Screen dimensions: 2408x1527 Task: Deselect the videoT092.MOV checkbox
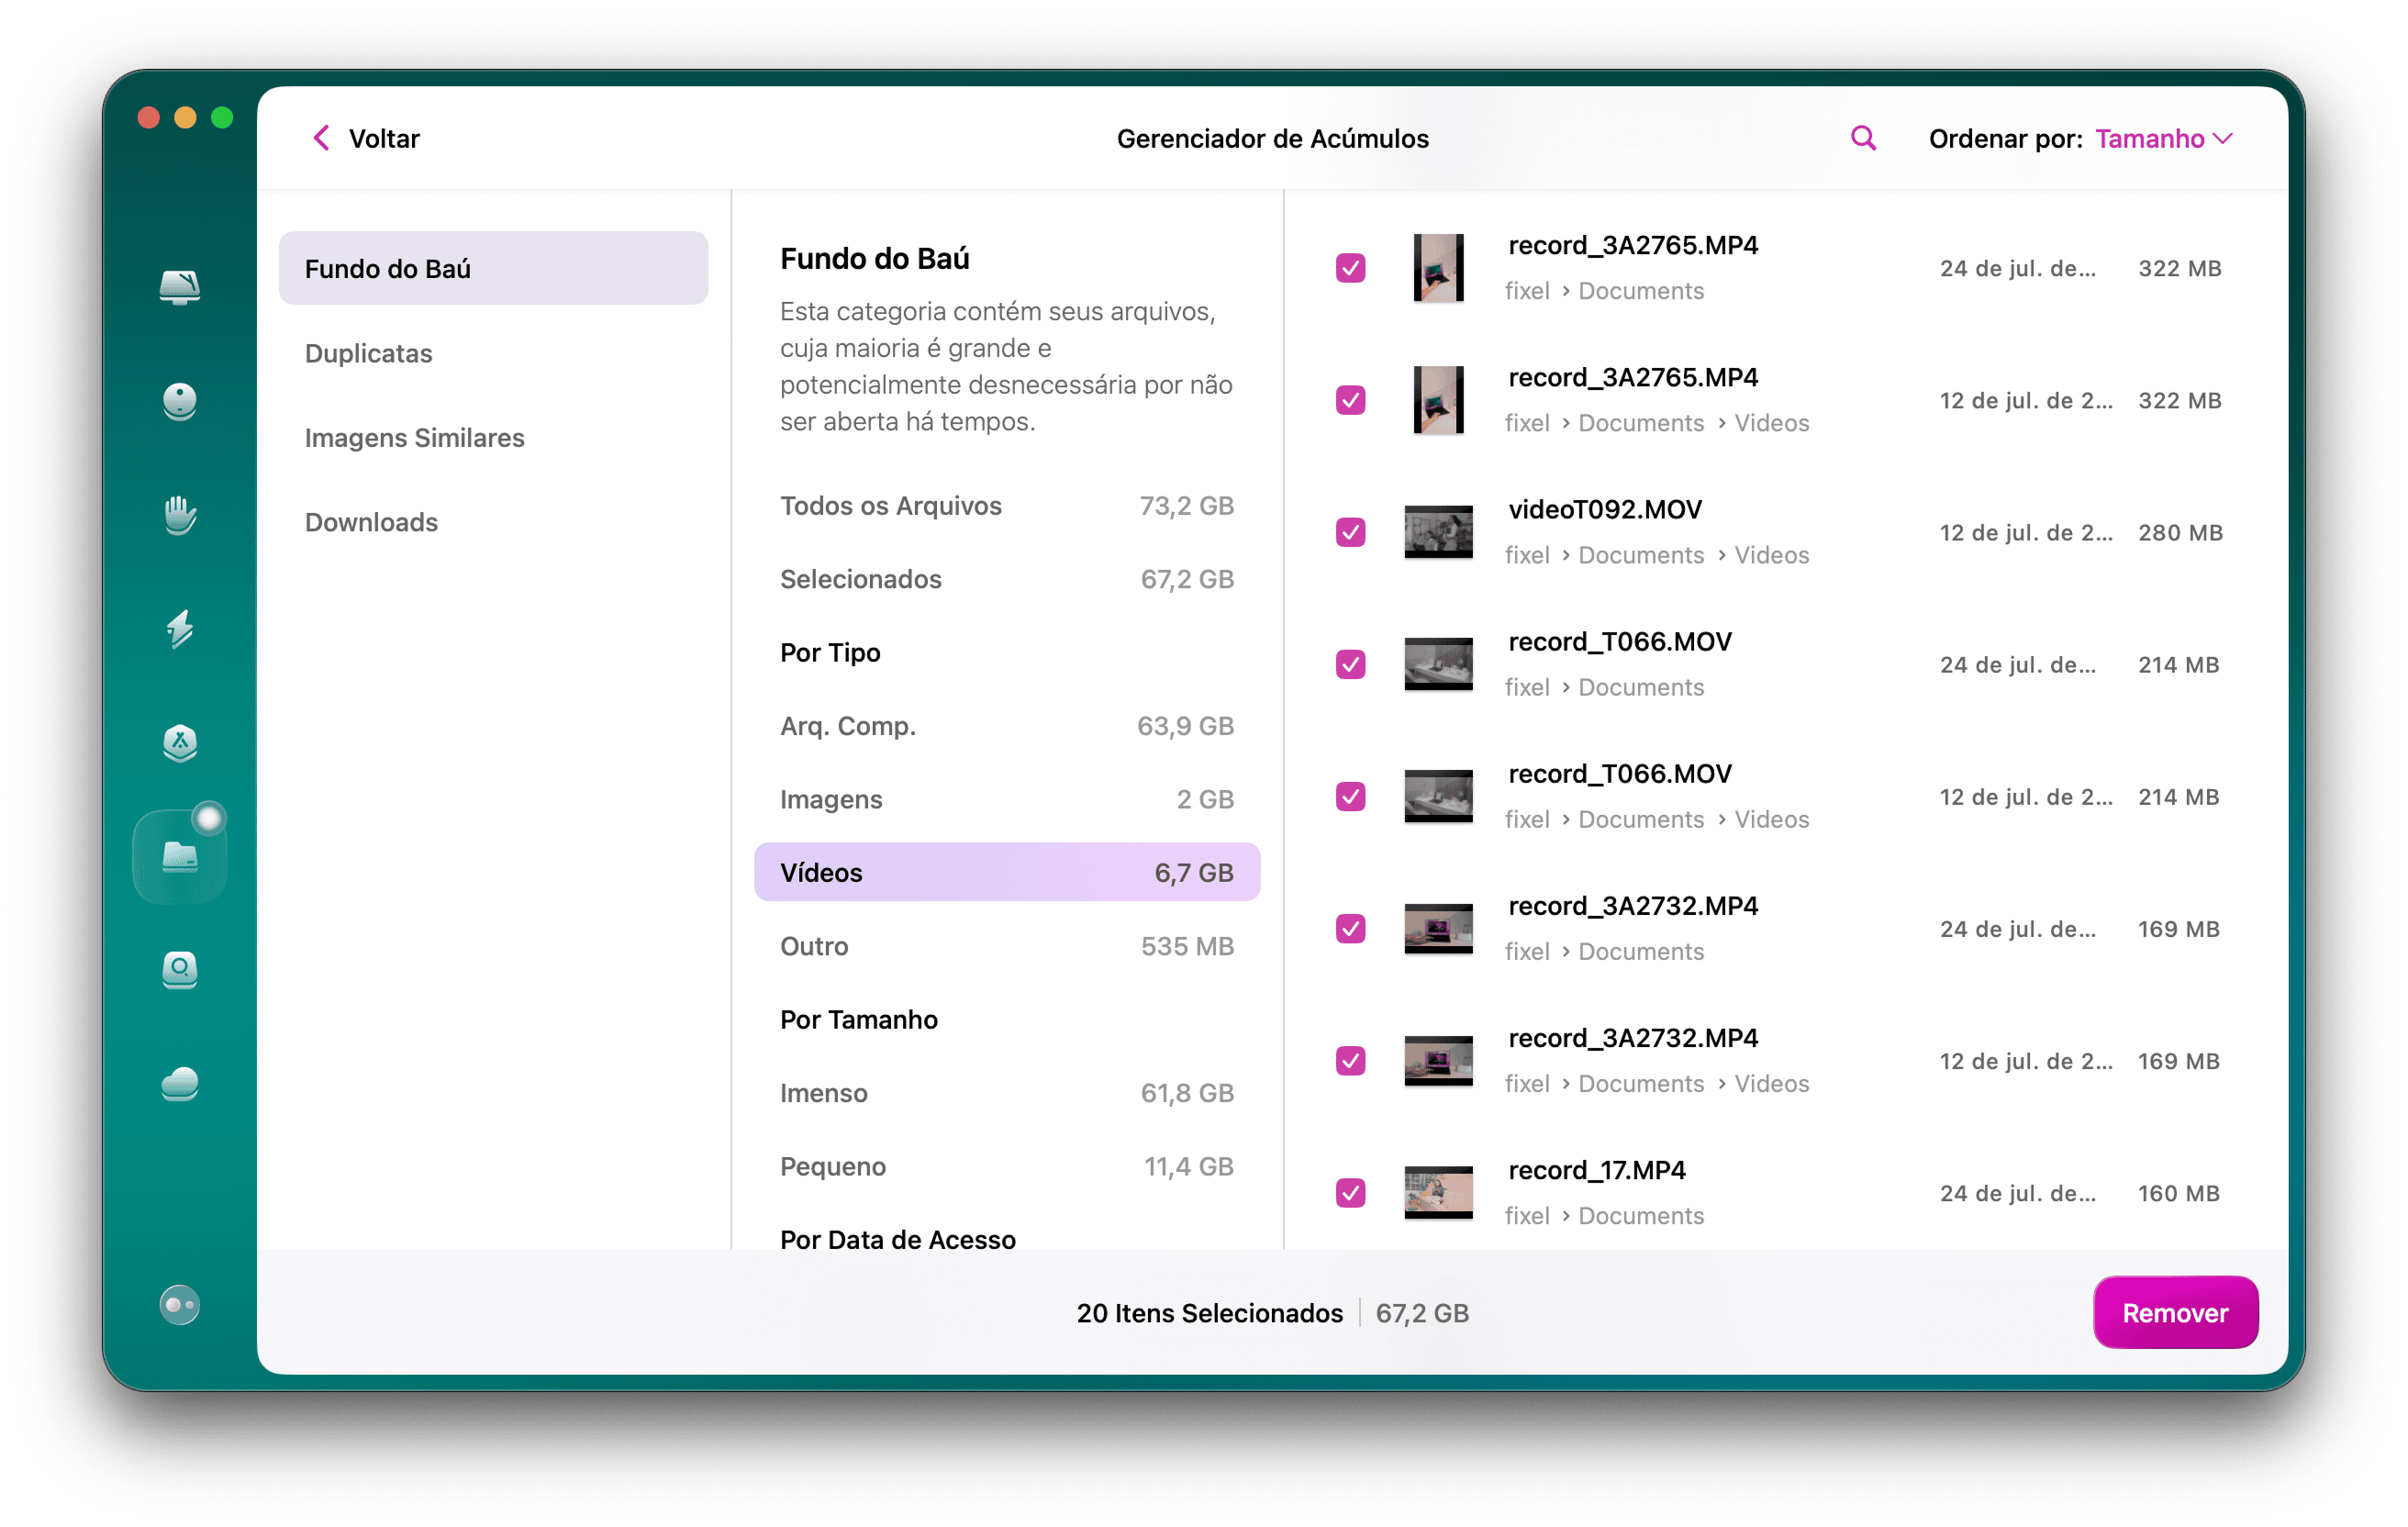[1350, 532]
